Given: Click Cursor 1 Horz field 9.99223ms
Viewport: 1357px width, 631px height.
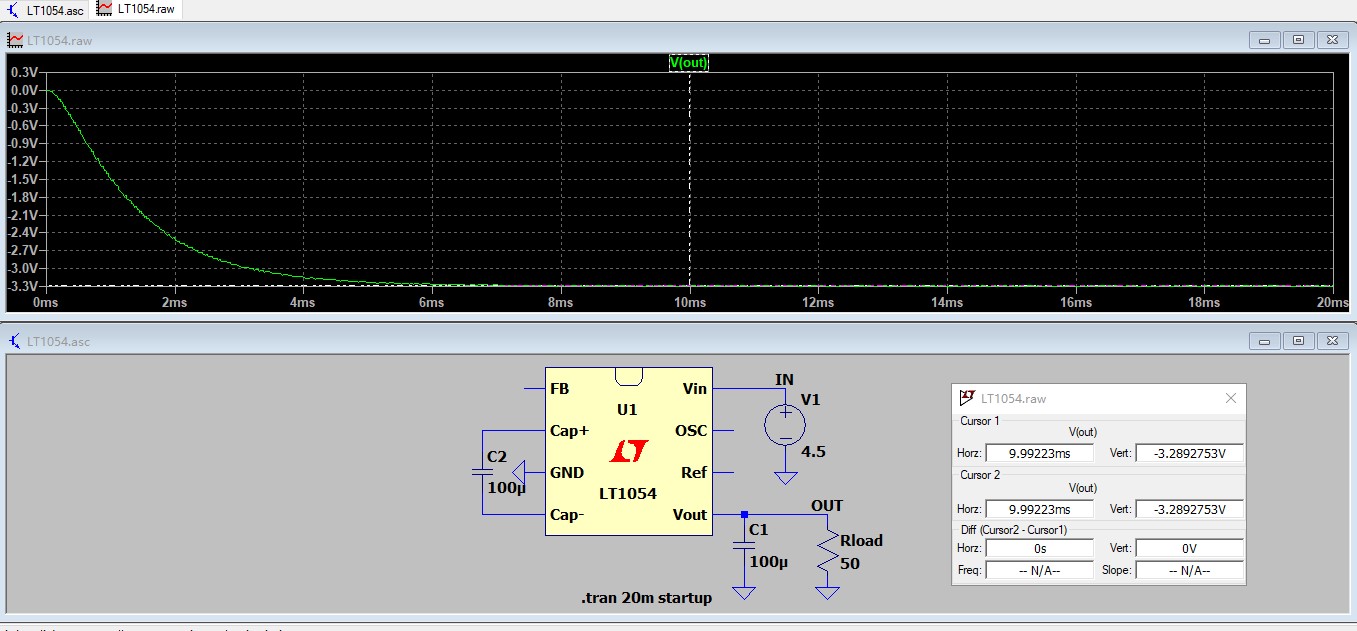Looking at the screenshot, I should [x=1039, y=453].
